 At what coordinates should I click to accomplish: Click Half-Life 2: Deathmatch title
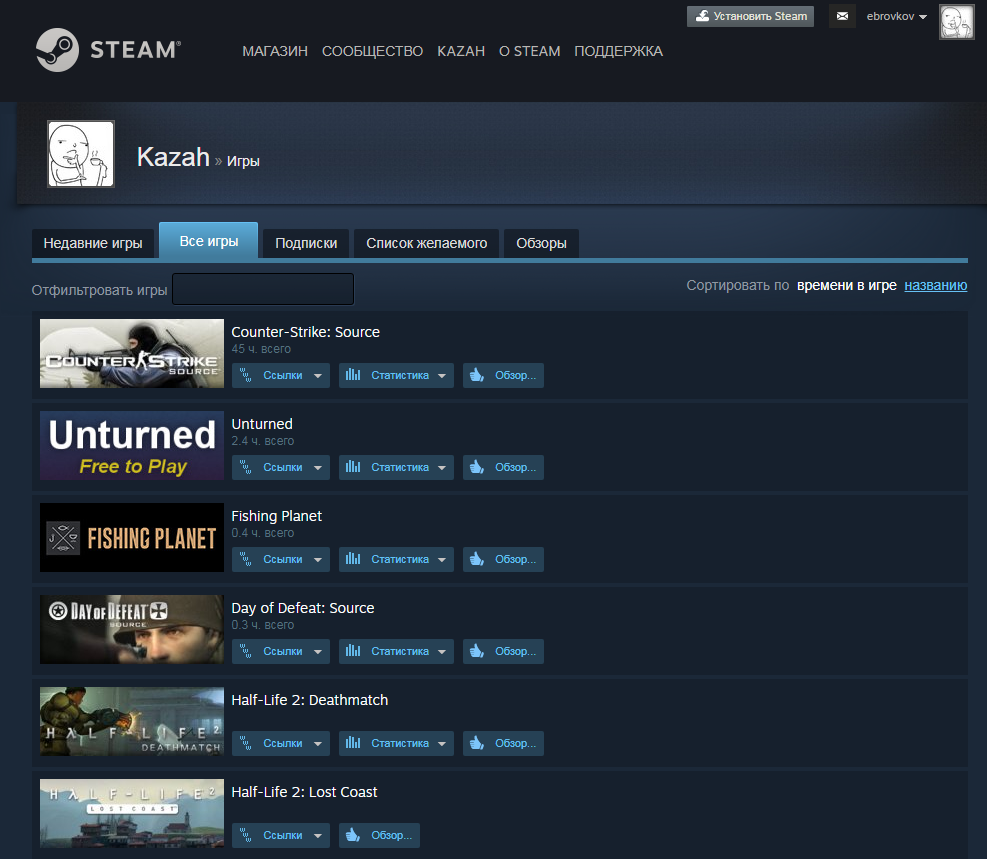point(310,700)
